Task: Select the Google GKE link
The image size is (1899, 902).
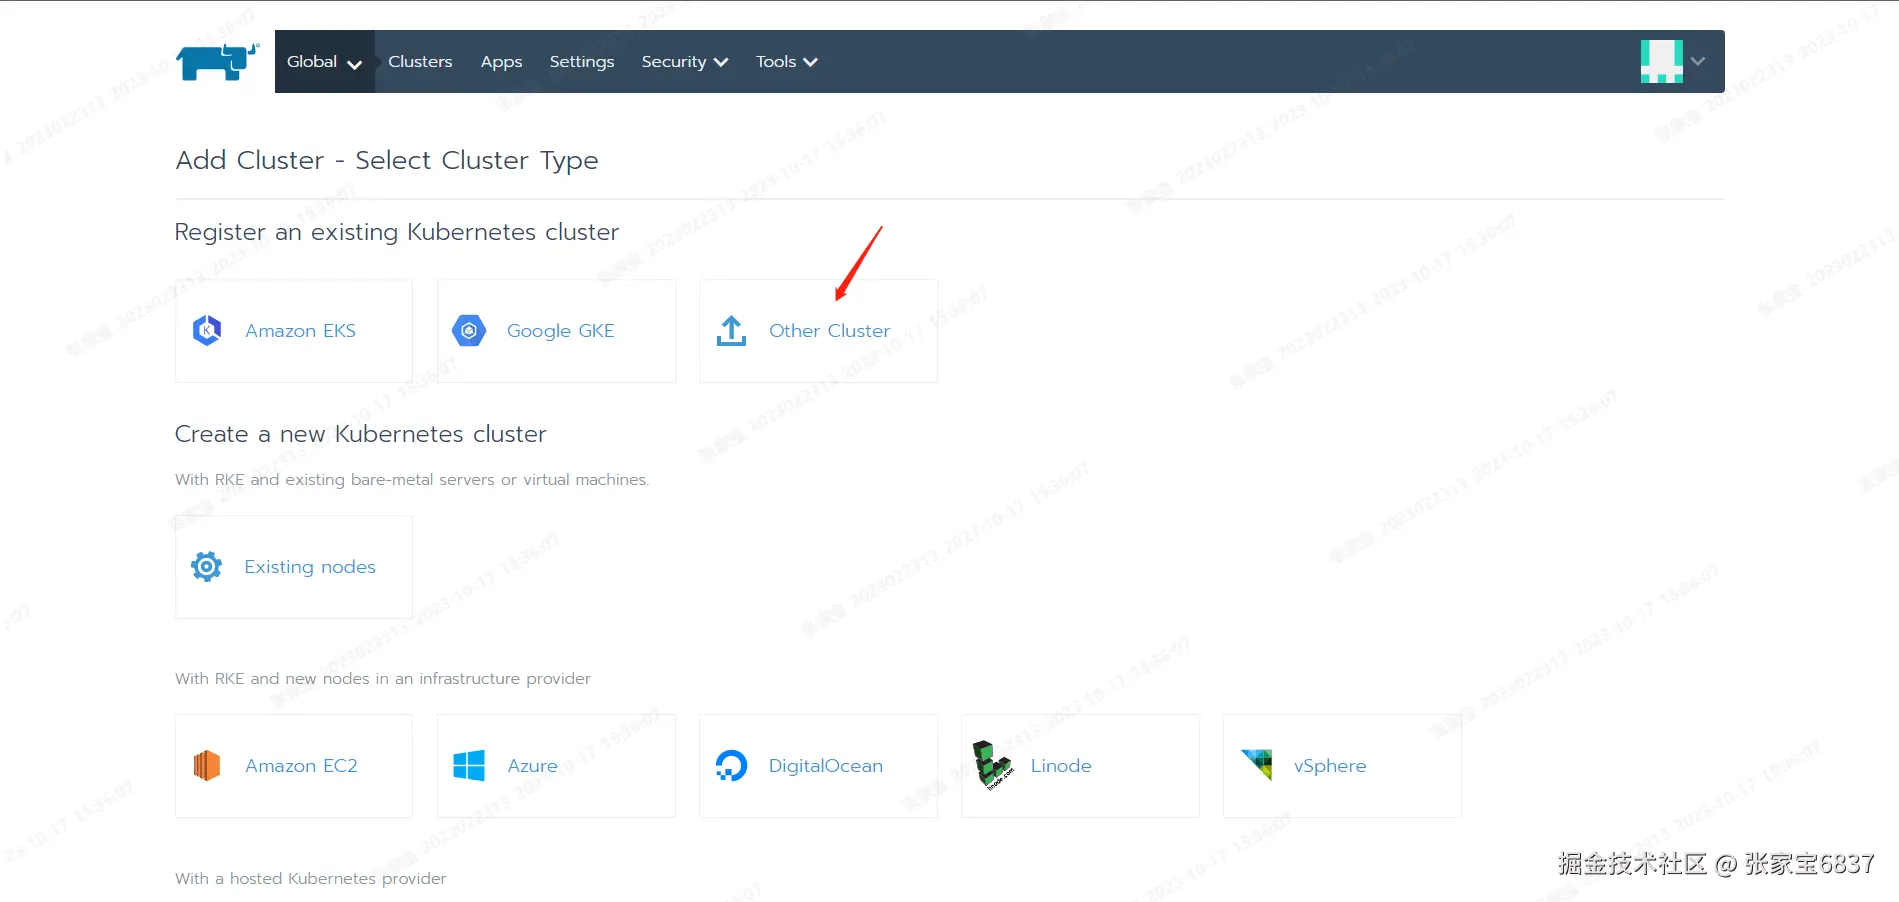Action: tap(561, 331)
